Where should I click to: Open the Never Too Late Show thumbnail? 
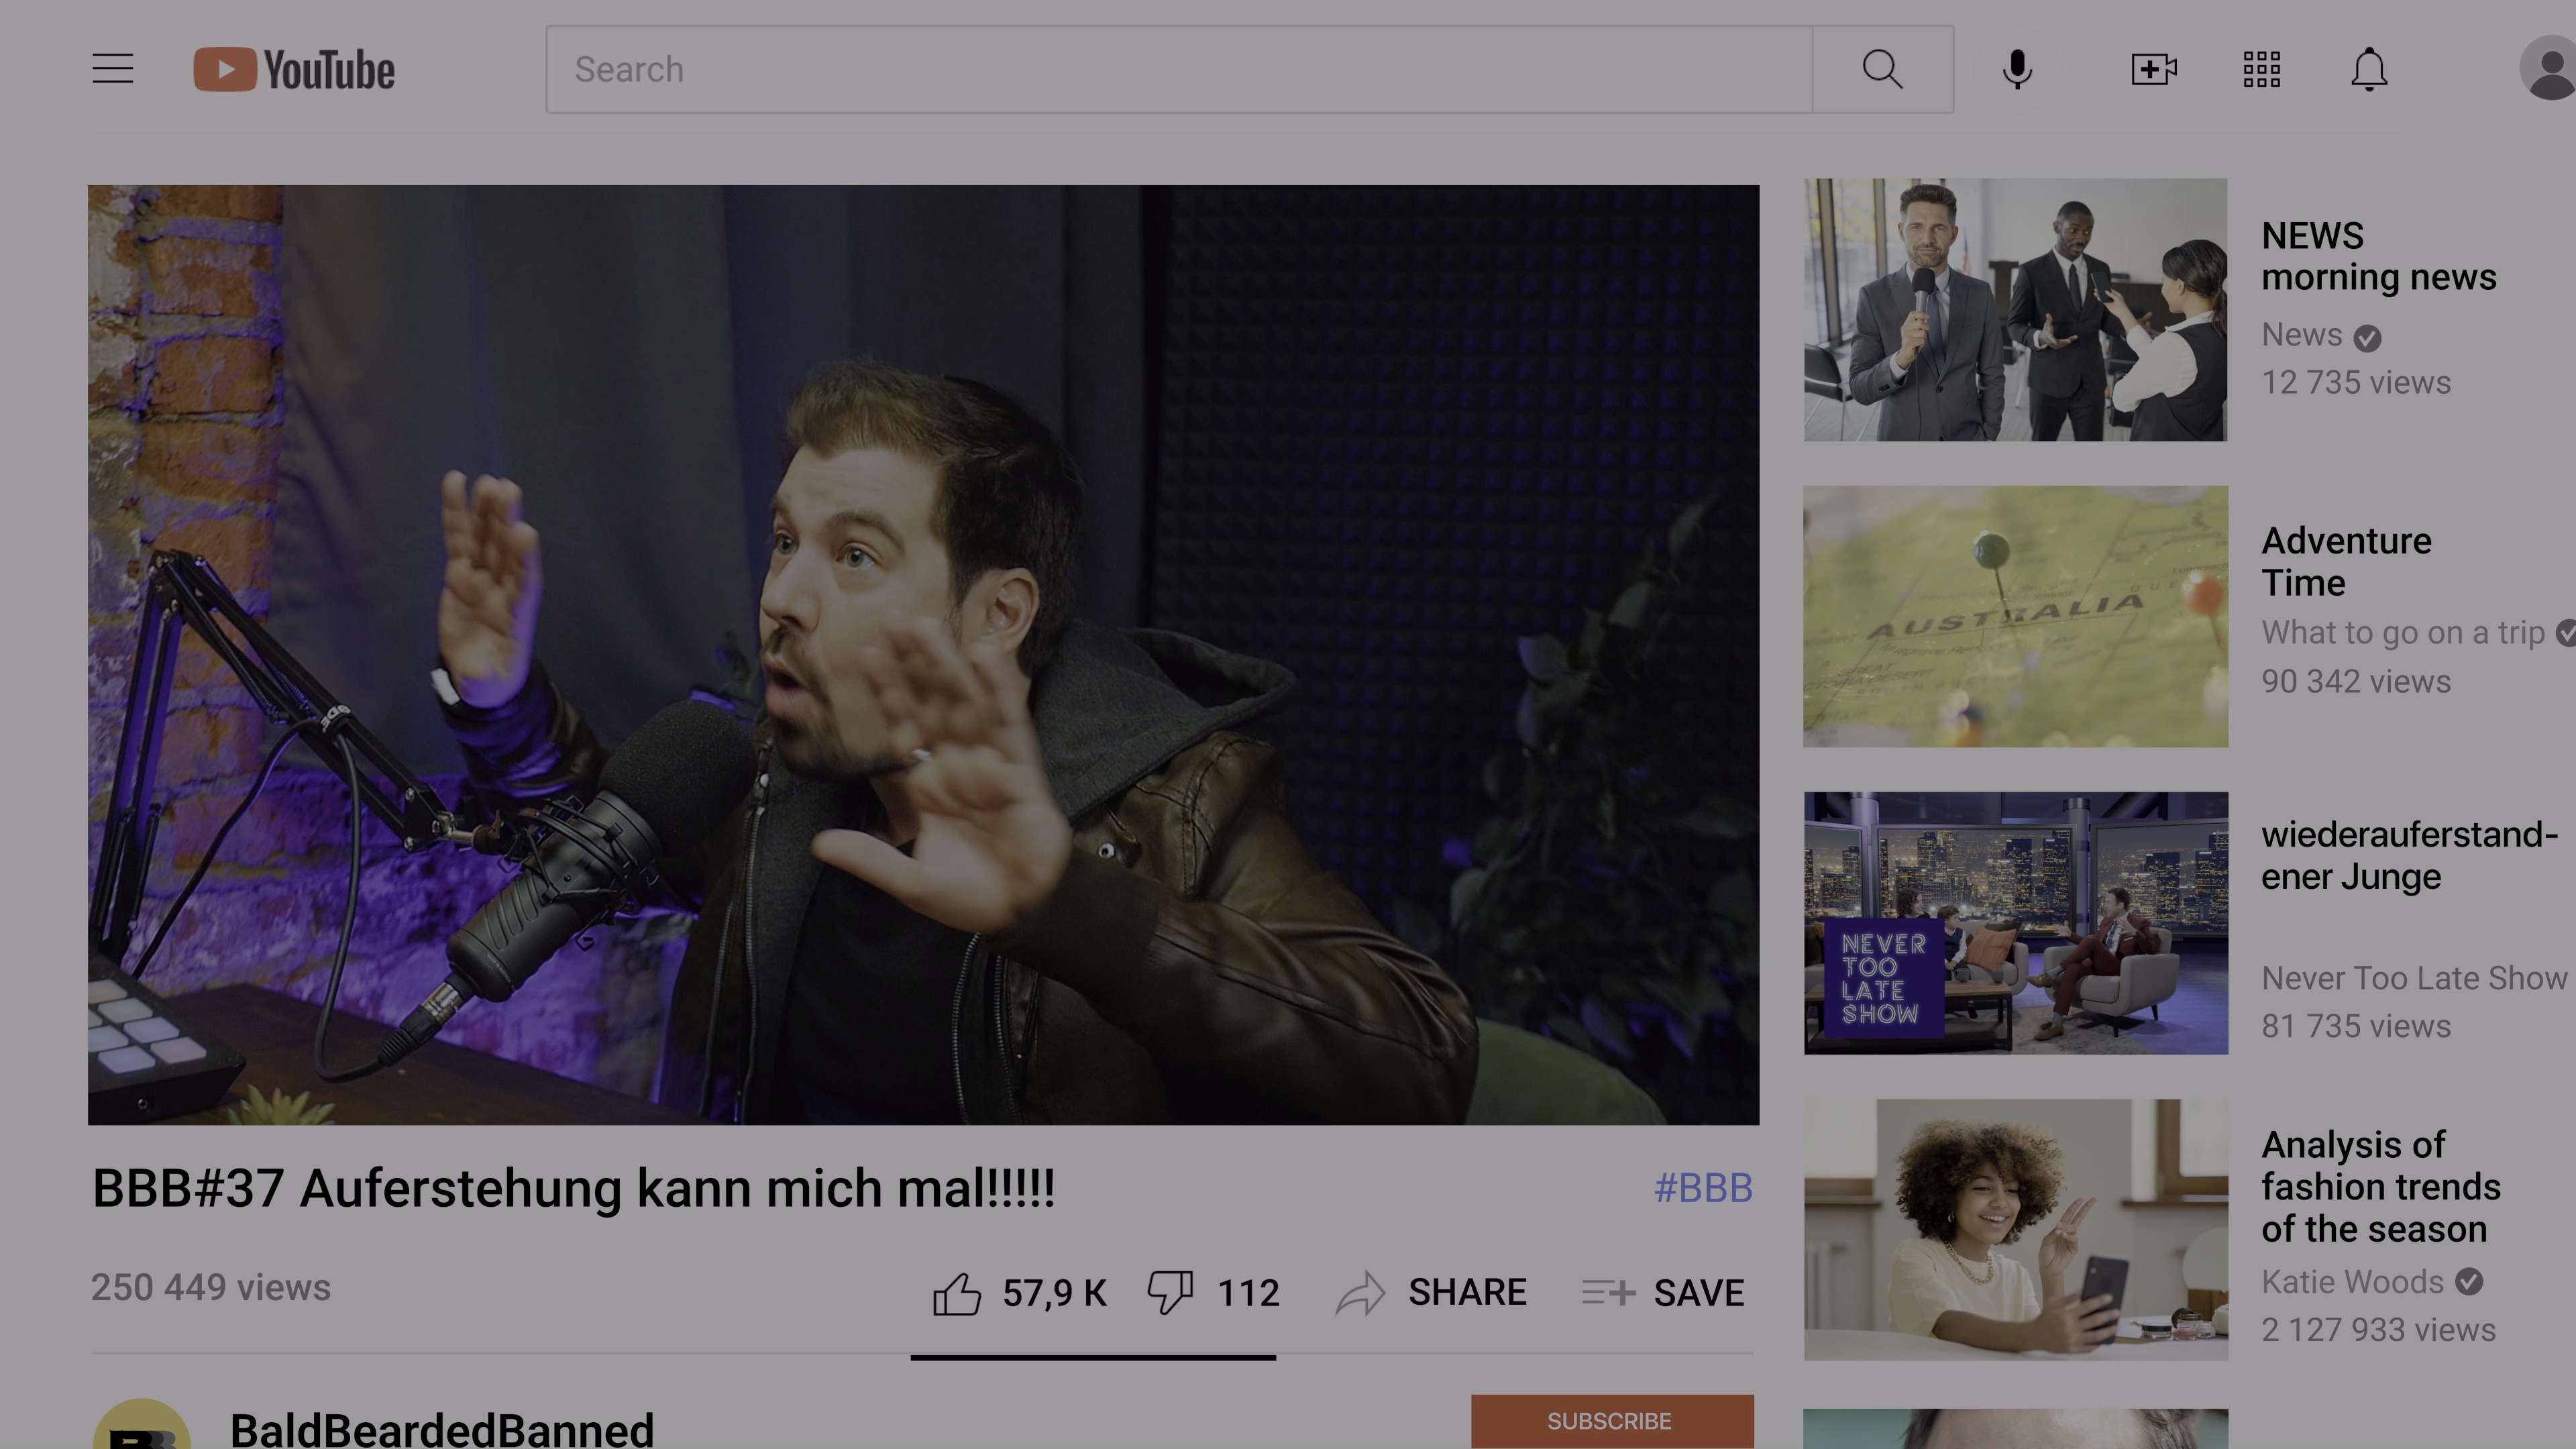tap(2015, 923)
